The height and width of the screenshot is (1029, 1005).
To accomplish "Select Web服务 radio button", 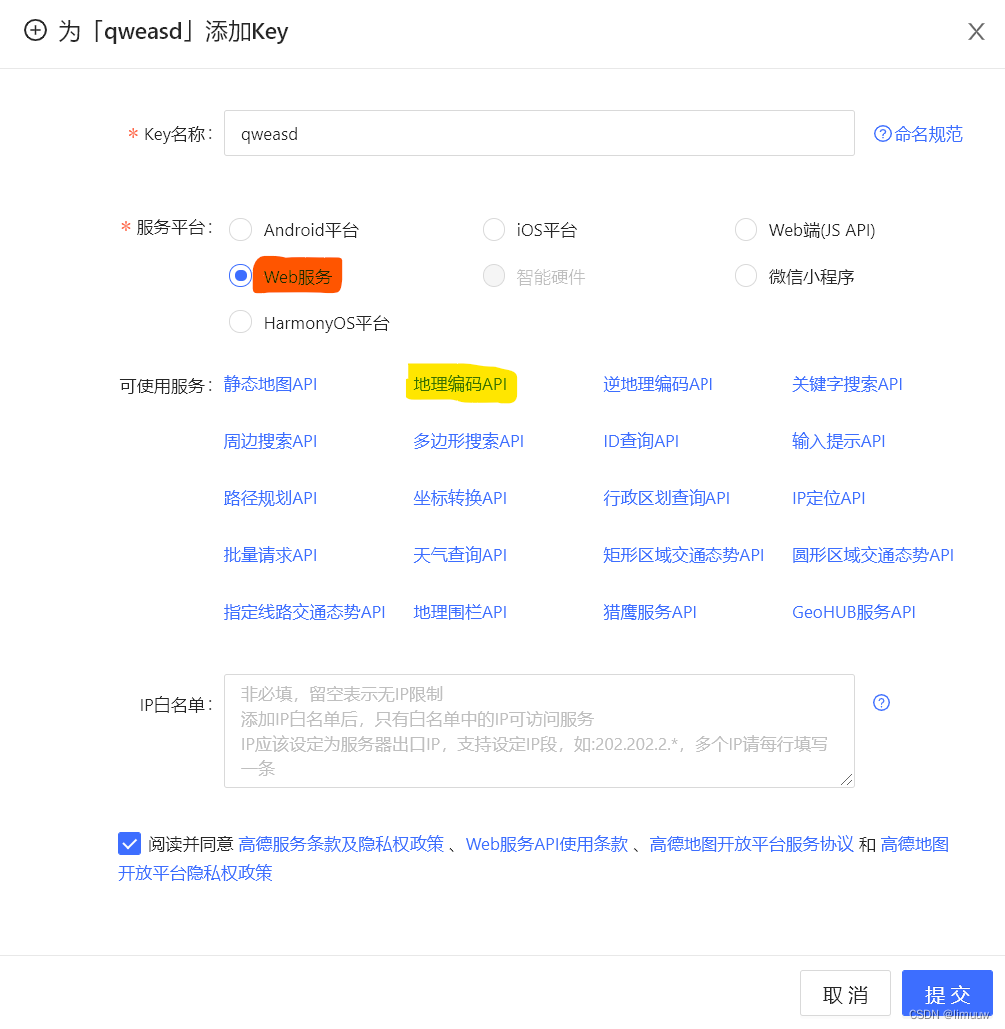I will (x=240, y=276).
